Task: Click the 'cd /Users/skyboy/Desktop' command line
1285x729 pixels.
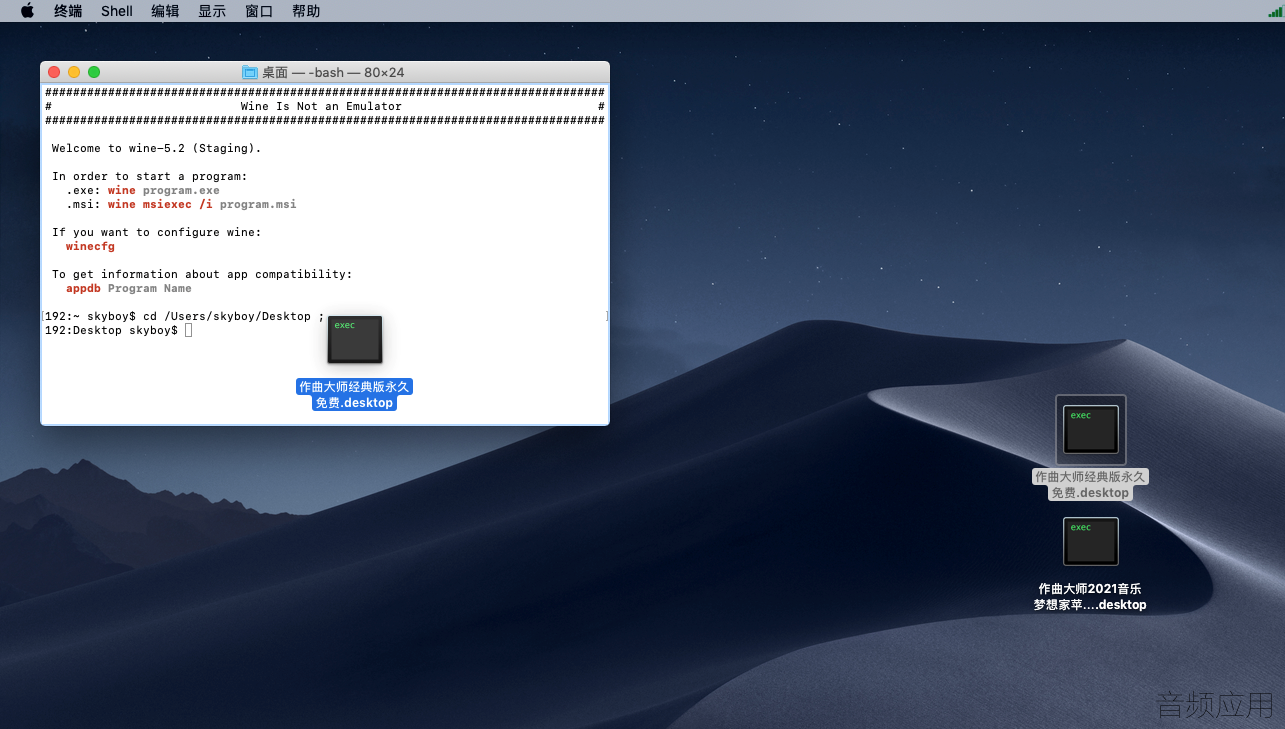Action: click(x=227, y=316)
